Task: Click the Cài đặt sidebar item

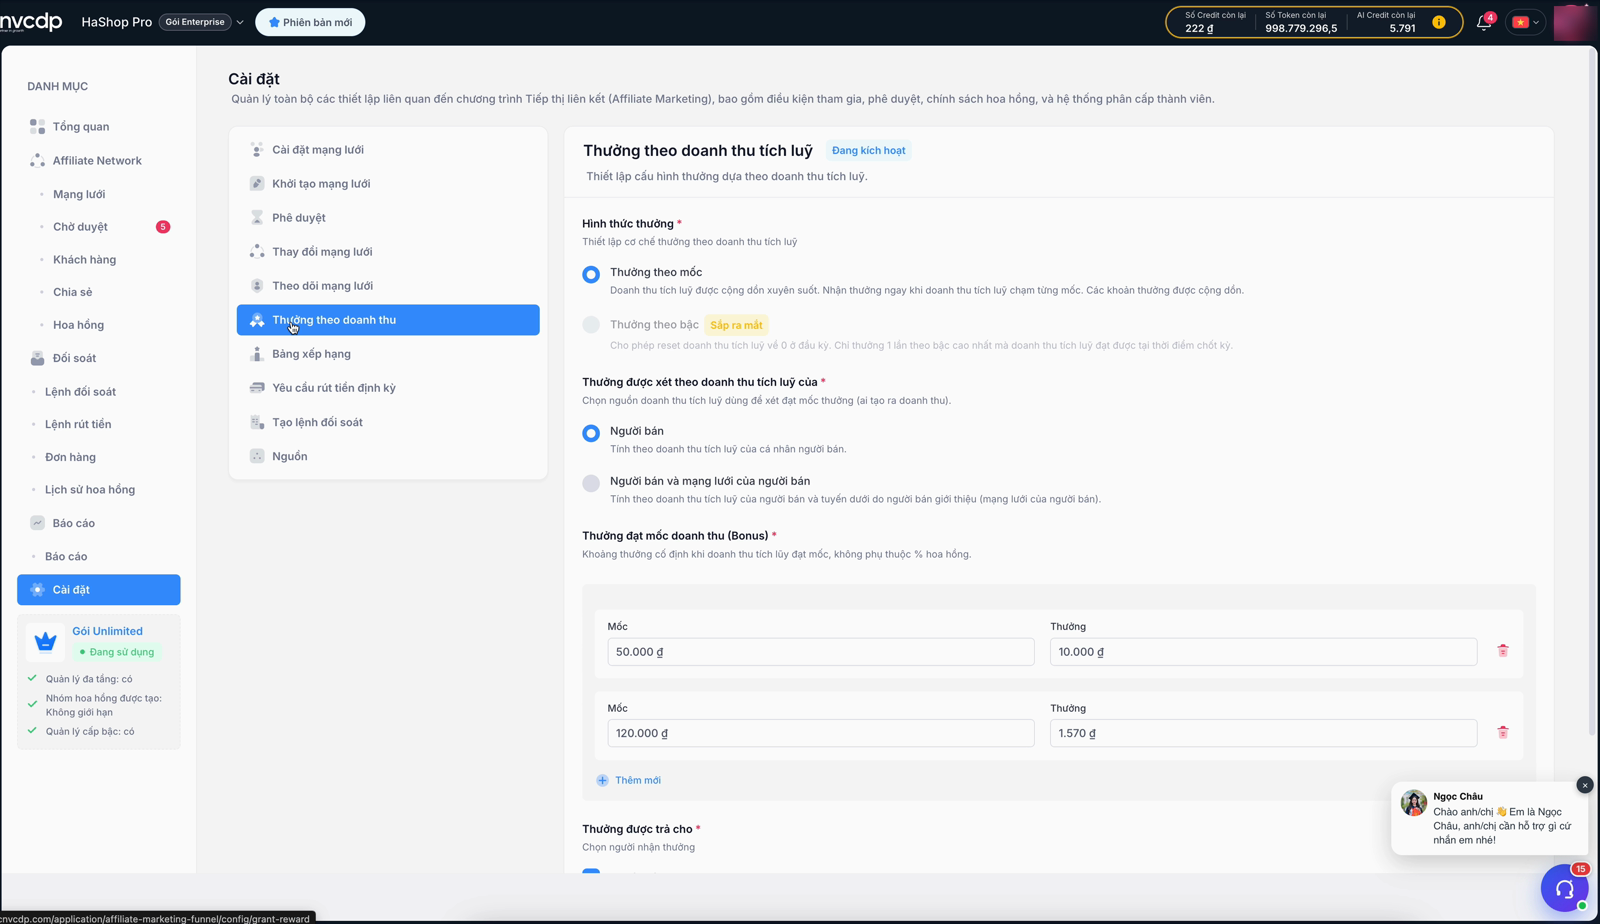Action: (99, 590)
